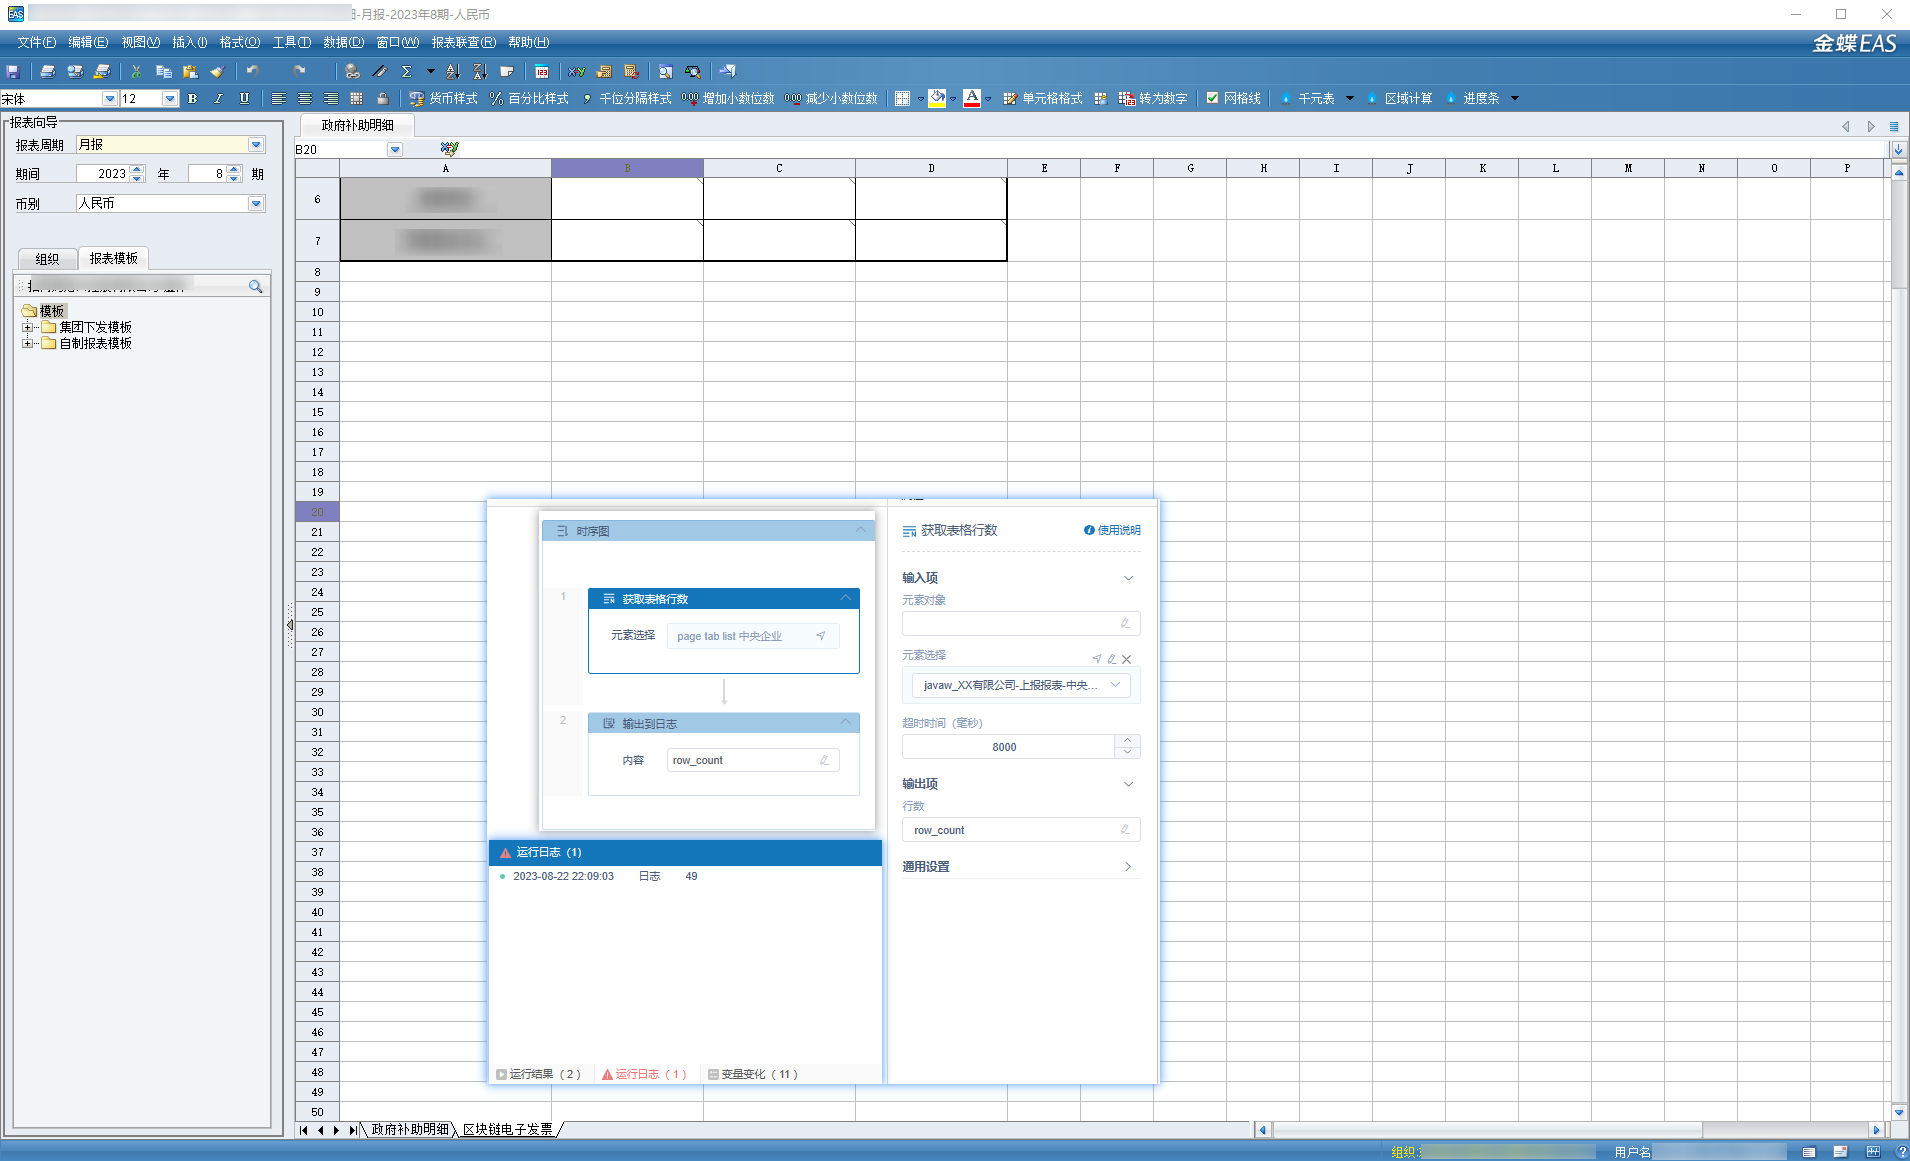Click the sort ascending icon
The image size is (1910, 1161).
453,71
